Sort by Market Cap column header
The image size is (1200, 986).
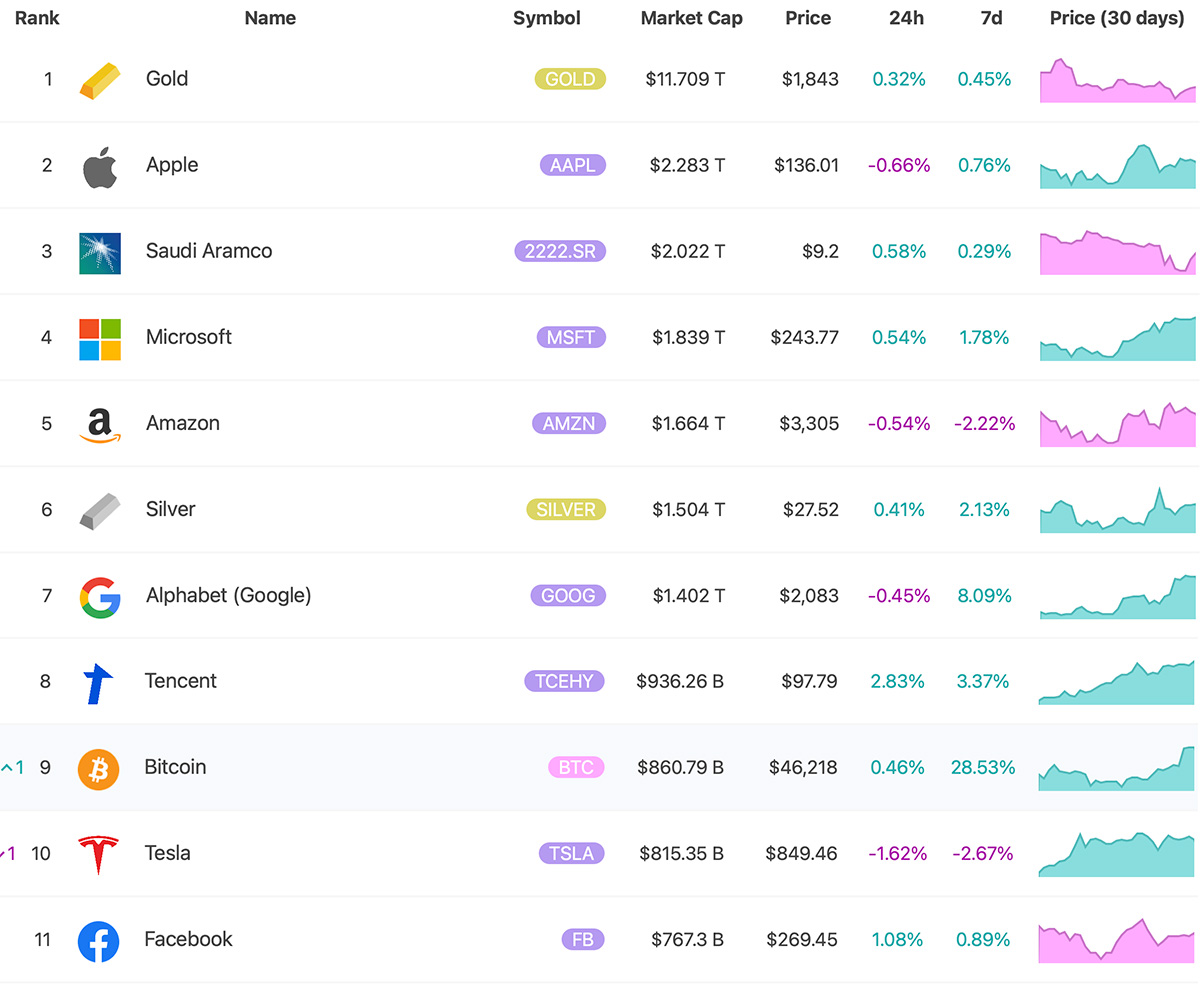691,19
